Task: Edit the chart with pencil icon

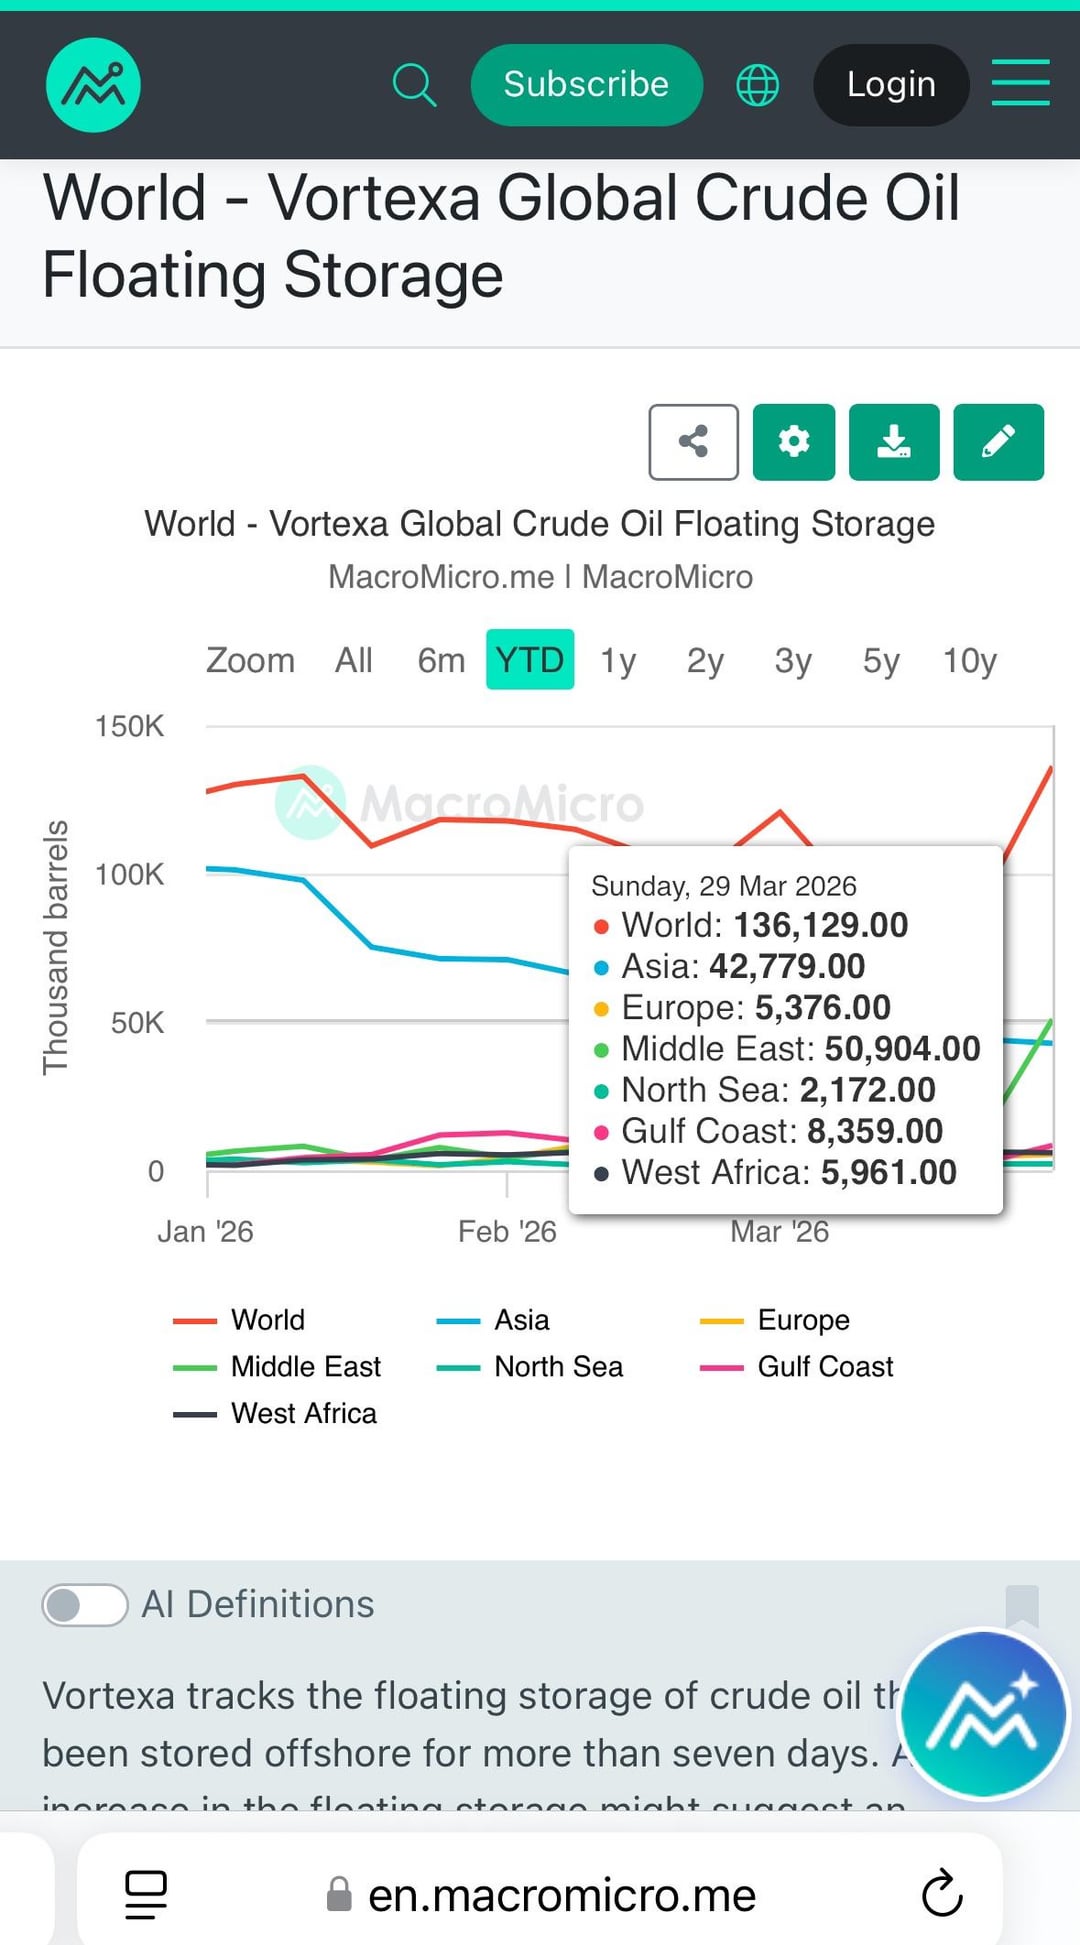Action: pos(998,442)
